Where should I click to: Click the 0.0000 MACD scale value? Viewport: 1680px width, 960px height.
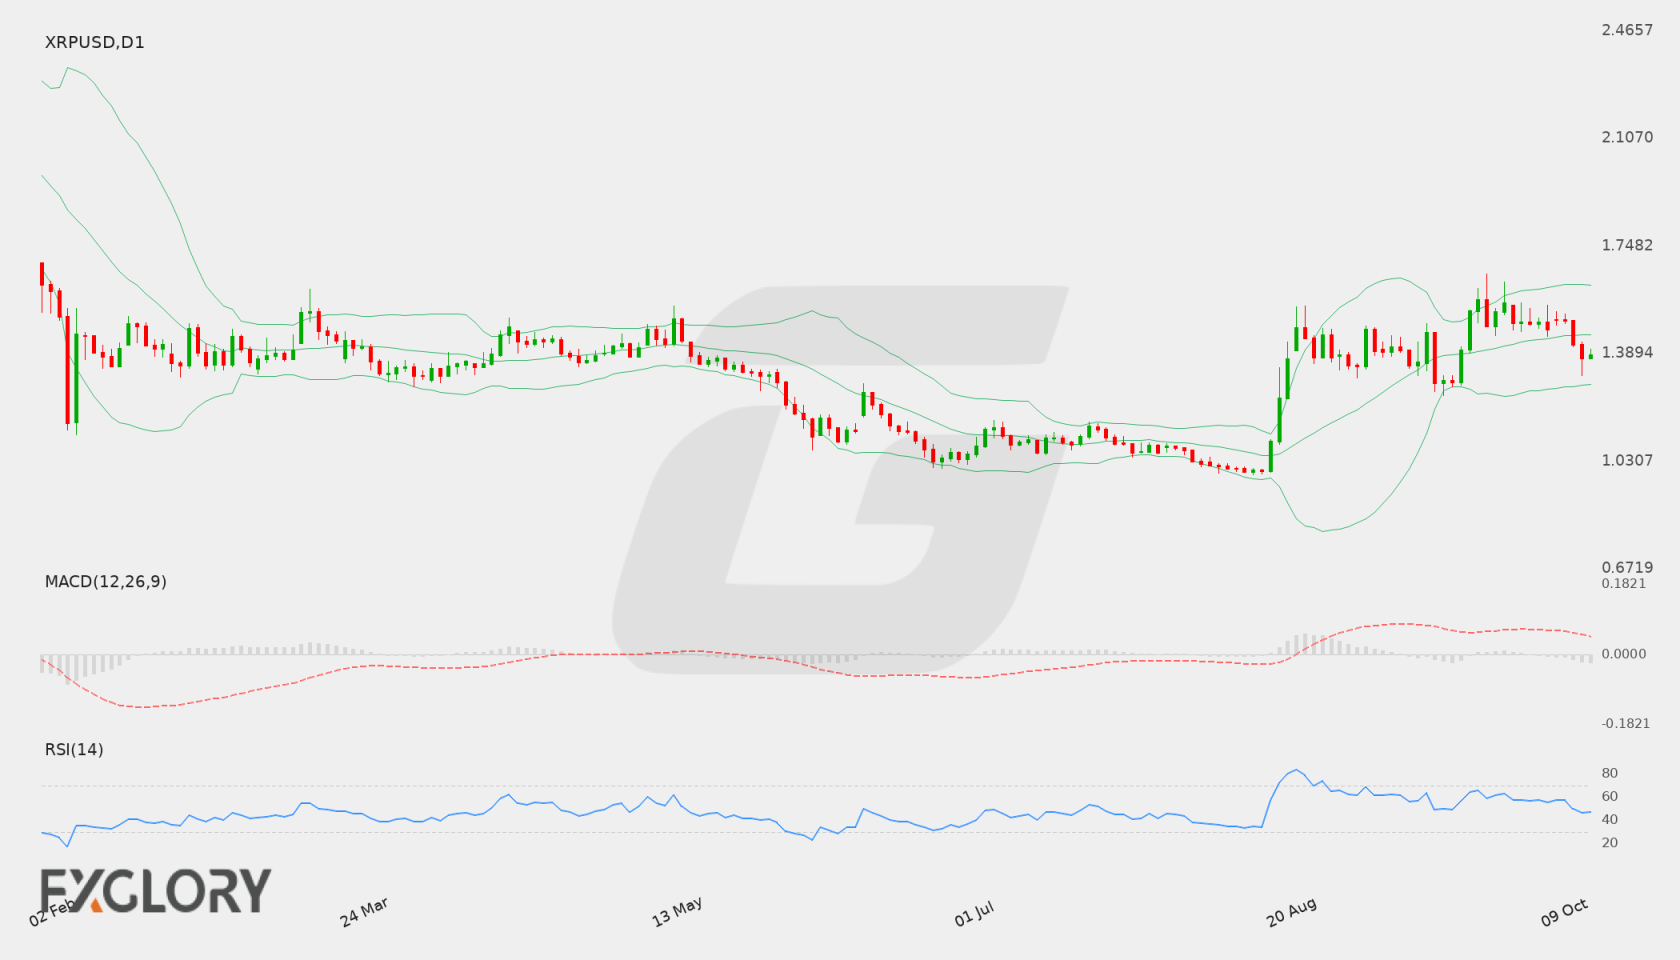tap(1623, 653)
